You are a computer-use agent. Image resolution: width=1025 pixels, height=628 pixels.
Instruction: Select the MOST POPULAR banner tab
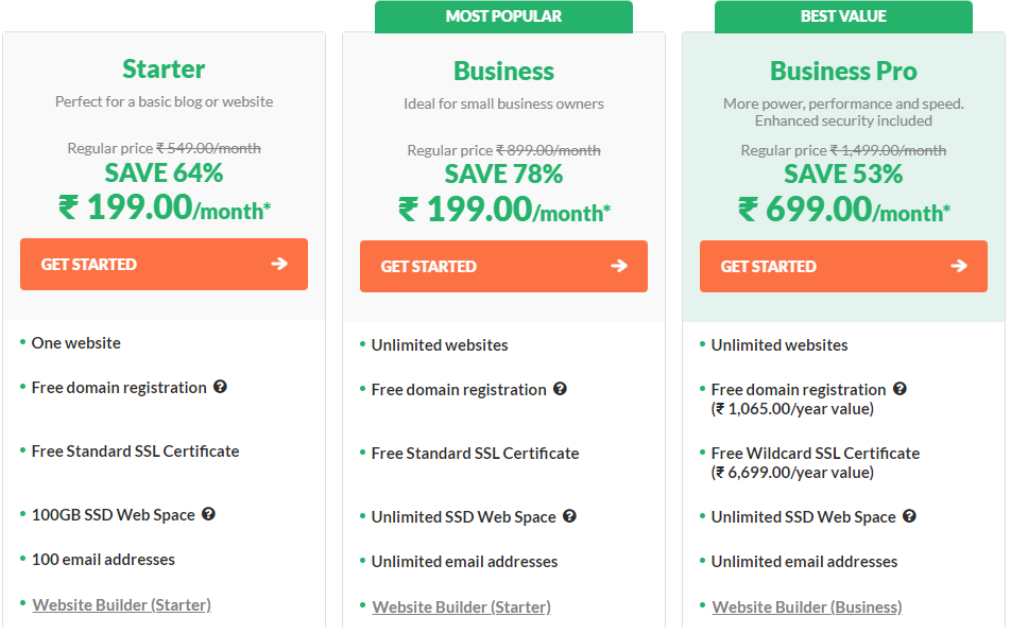(x=504, y=16)
